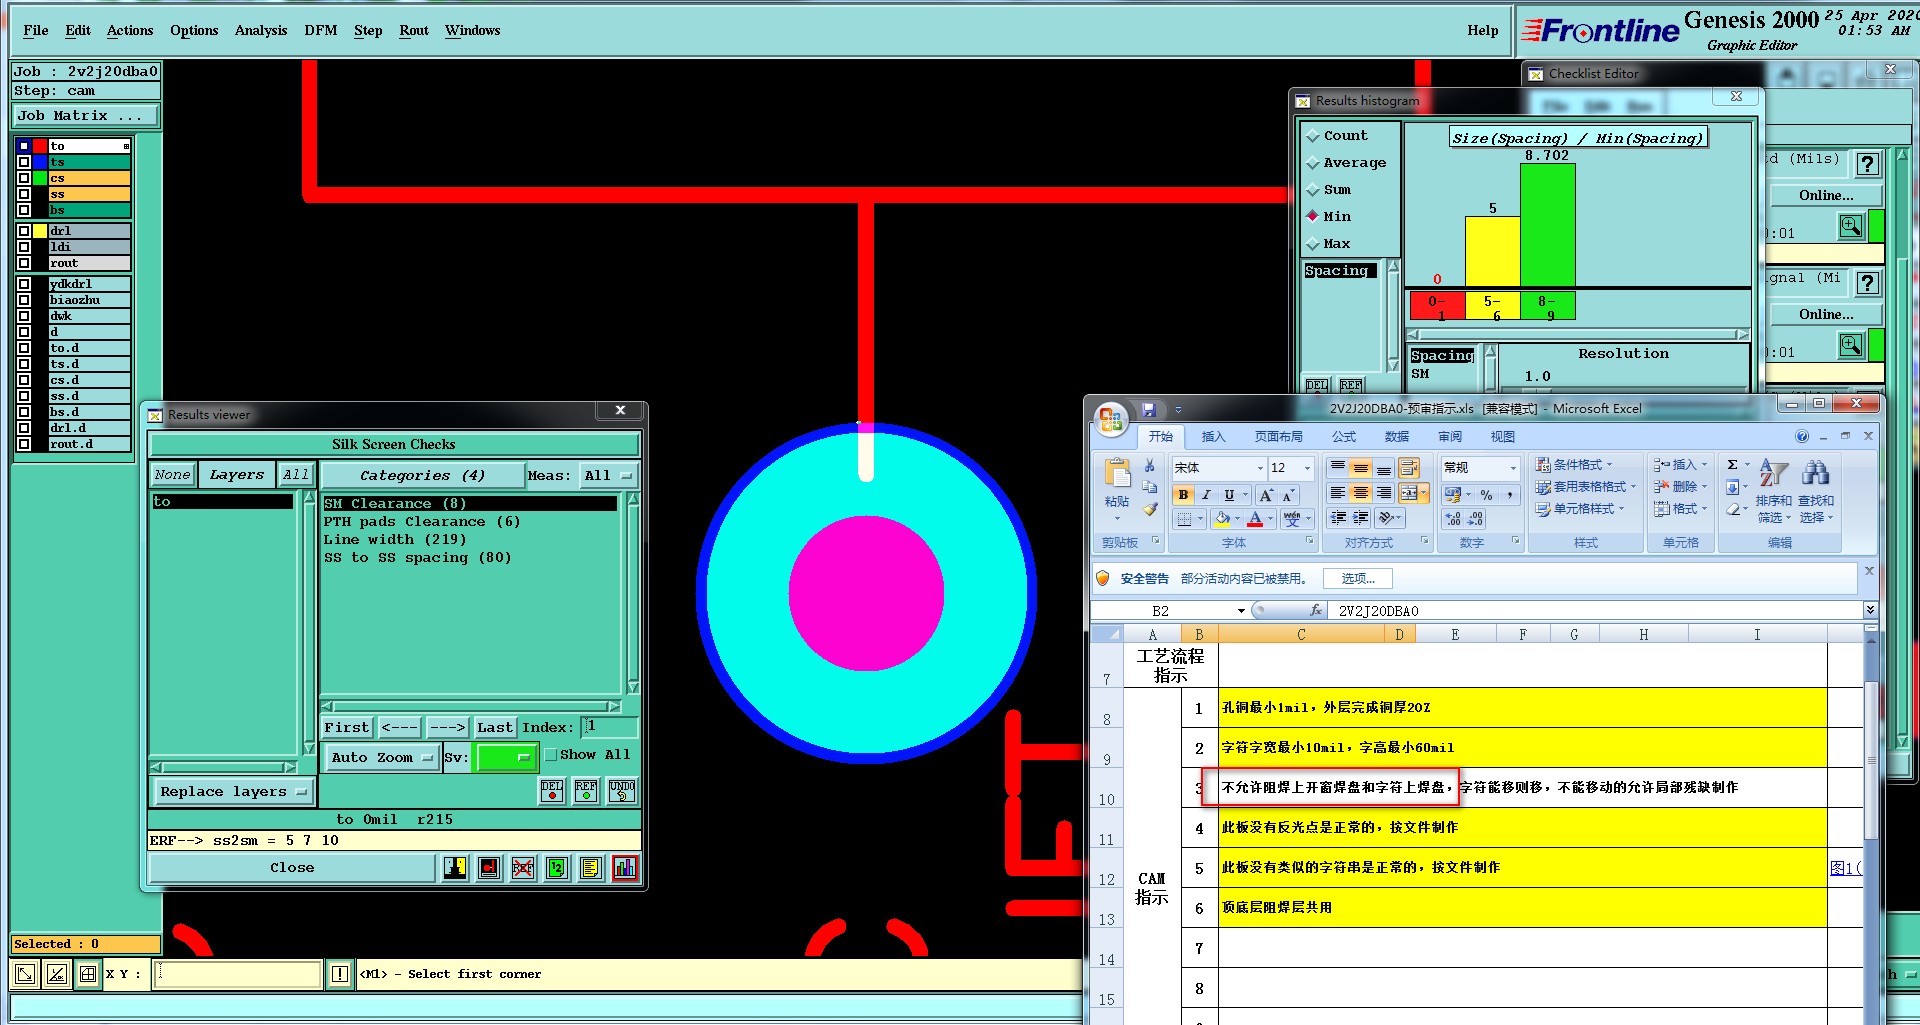Click the green page-numbering icon in Results viewer

click(x=557, y=868)
